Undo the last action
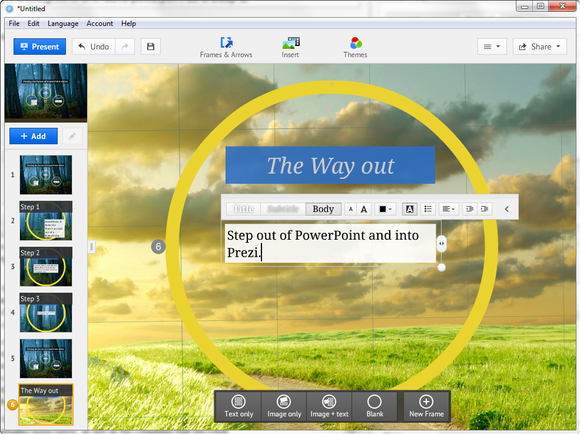 (x=94, y=47)
